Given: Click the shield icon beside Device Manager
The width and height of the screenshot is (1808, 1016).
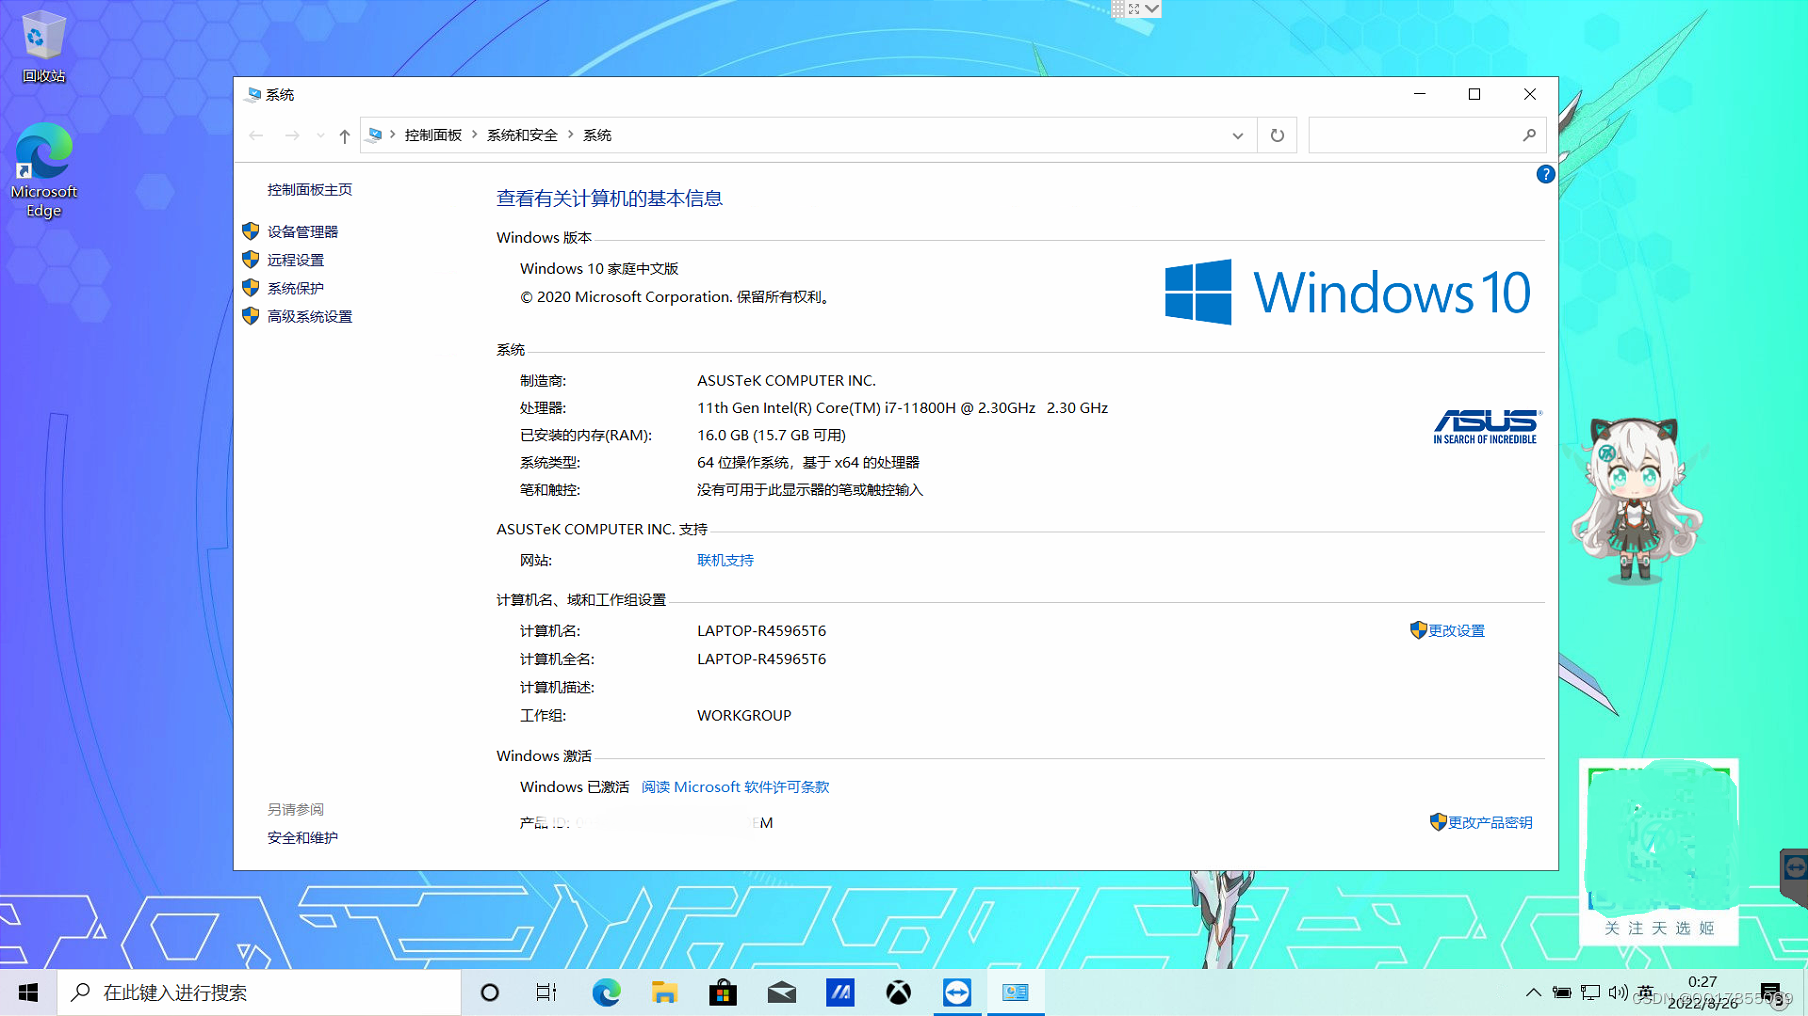Looking at the screenshot, I should pyautogui.click(x=251, y=231).
